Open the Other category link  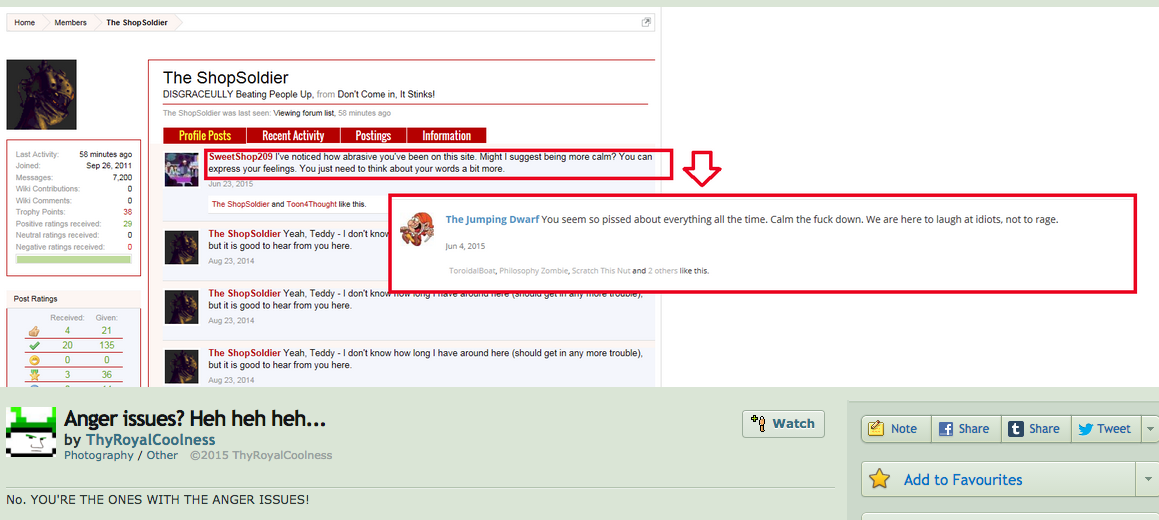(x=162, y=455)
